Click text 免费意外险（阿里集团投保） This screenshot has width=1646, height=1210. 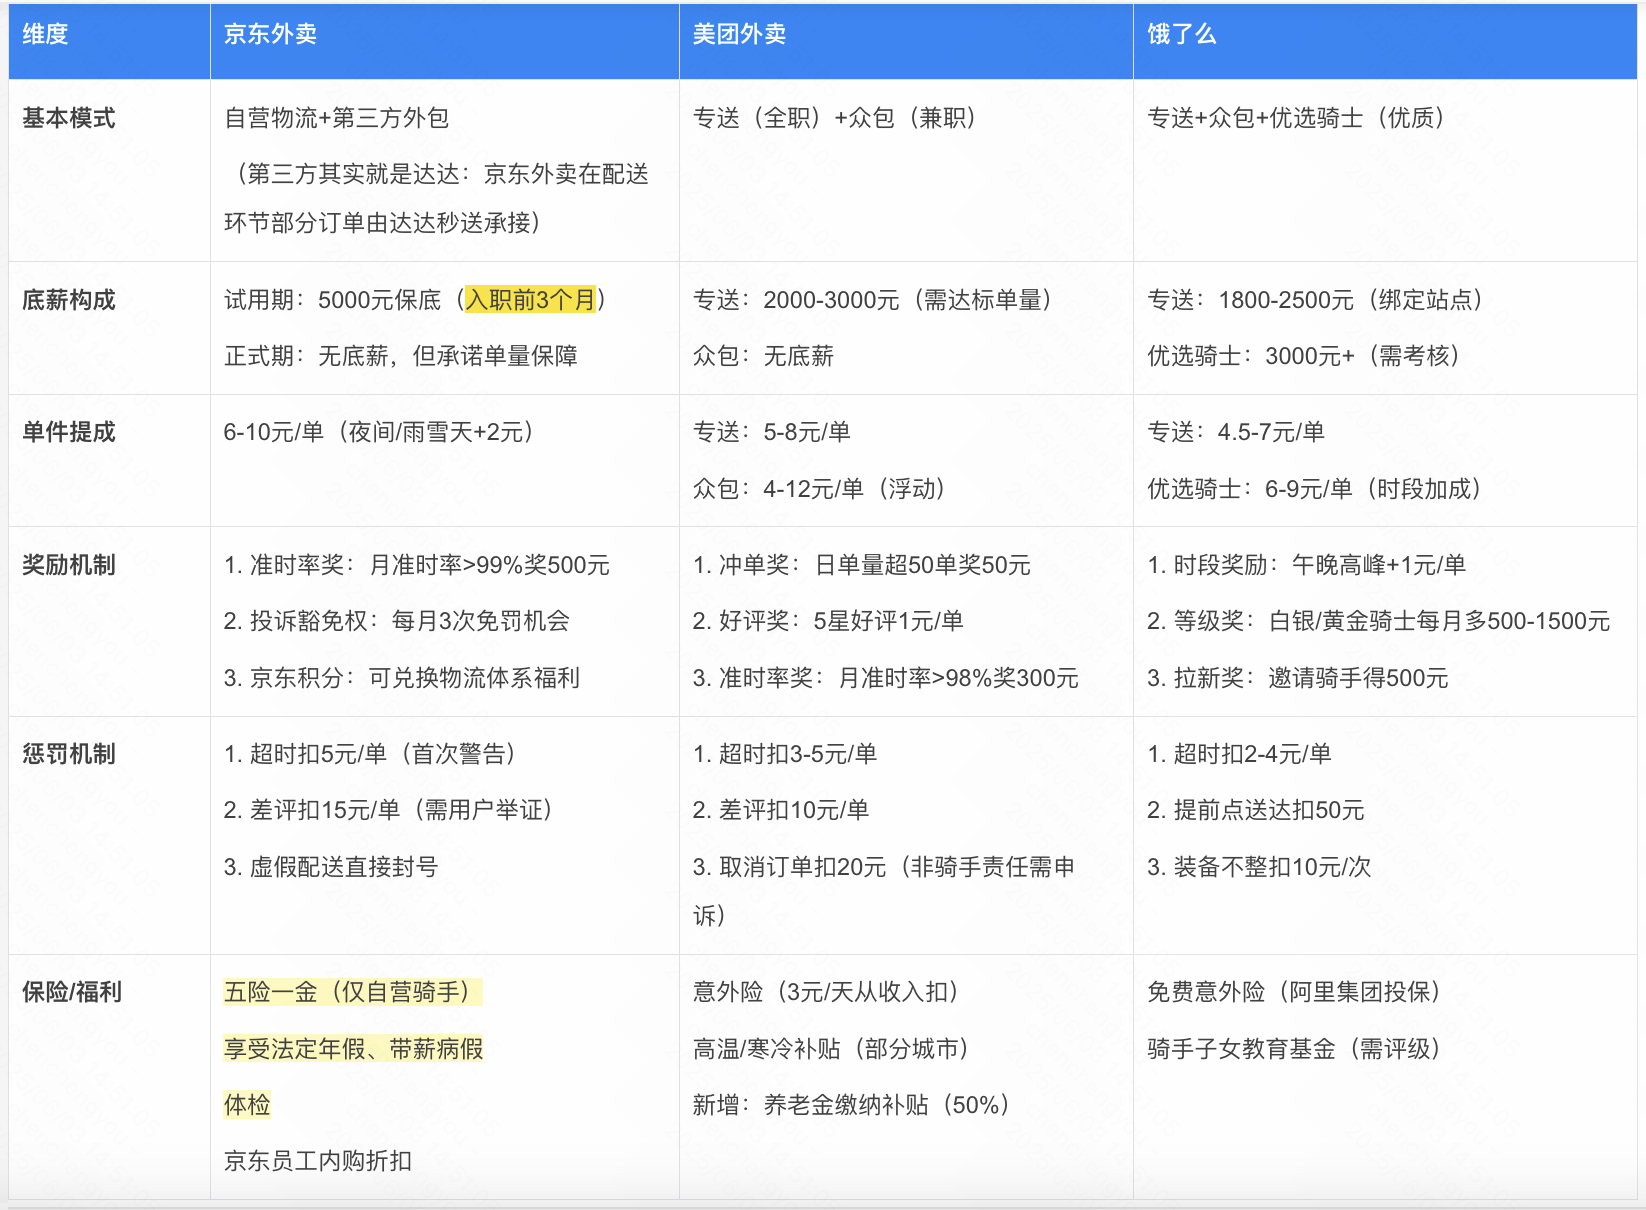(1295, 992)
